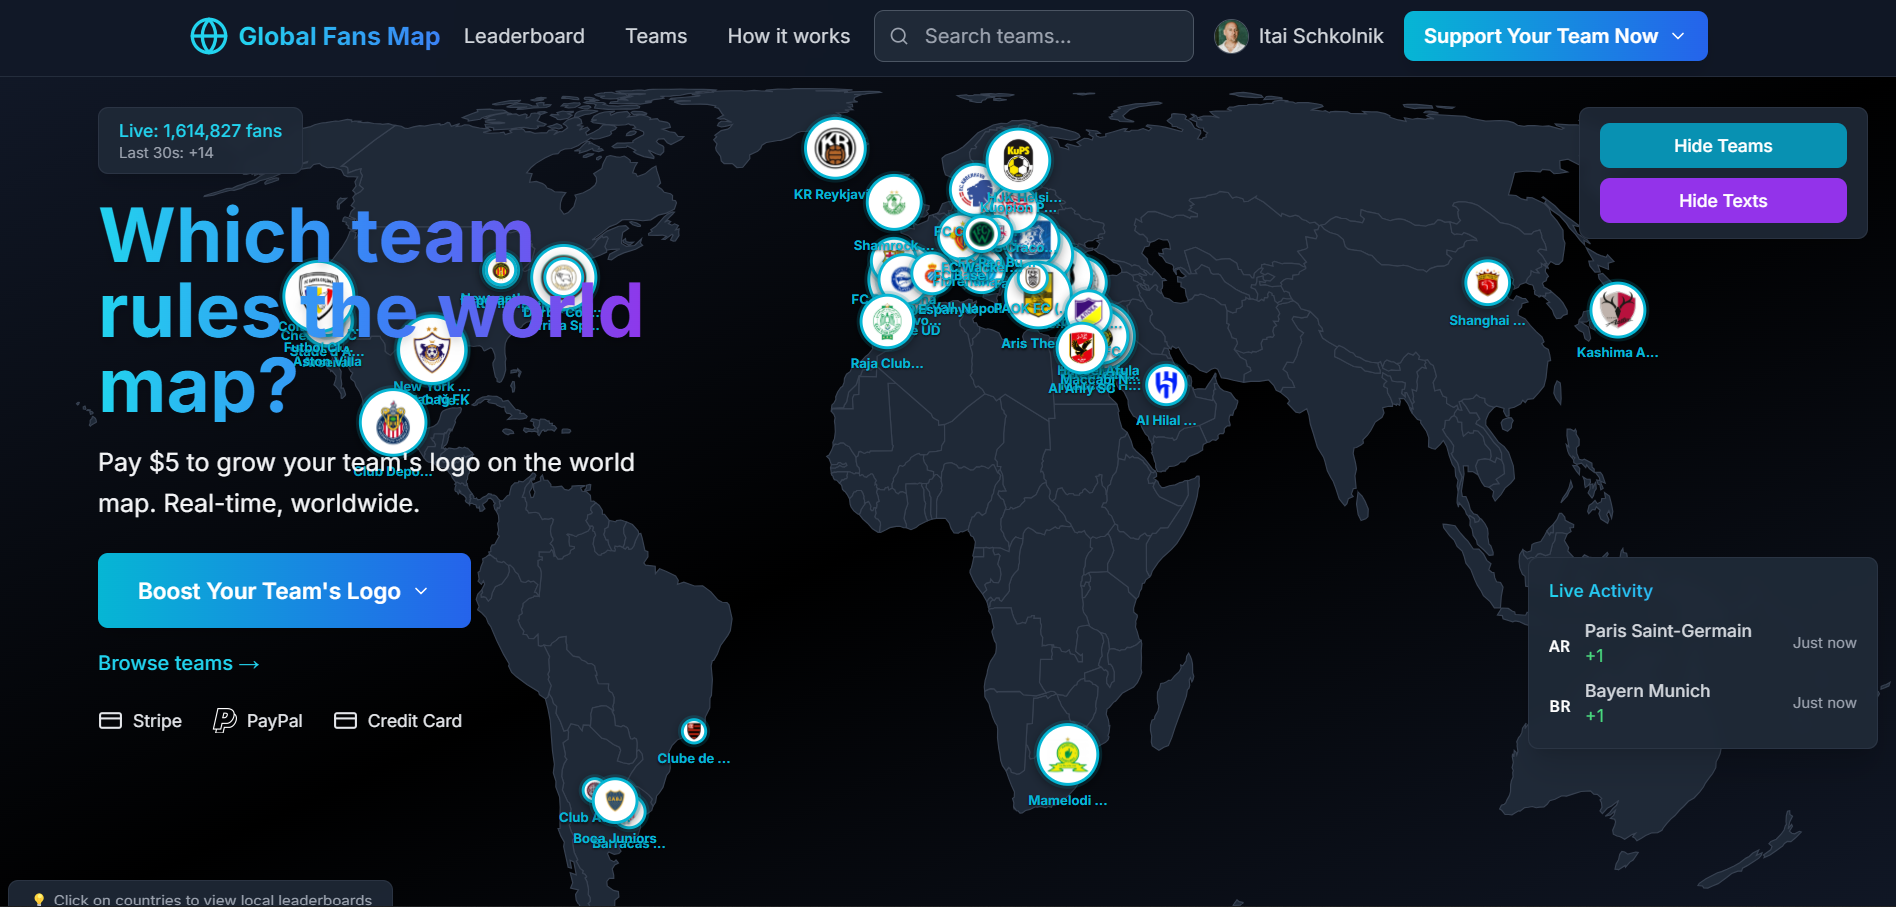Screen dimensions: 1896x907
Task: Click the KR Reykjavik team logo marker
Action: pos(835,149)
